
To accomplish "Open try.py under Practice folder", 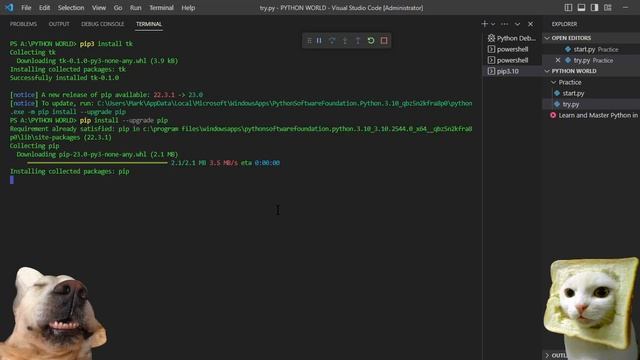I will click(591, 104).
